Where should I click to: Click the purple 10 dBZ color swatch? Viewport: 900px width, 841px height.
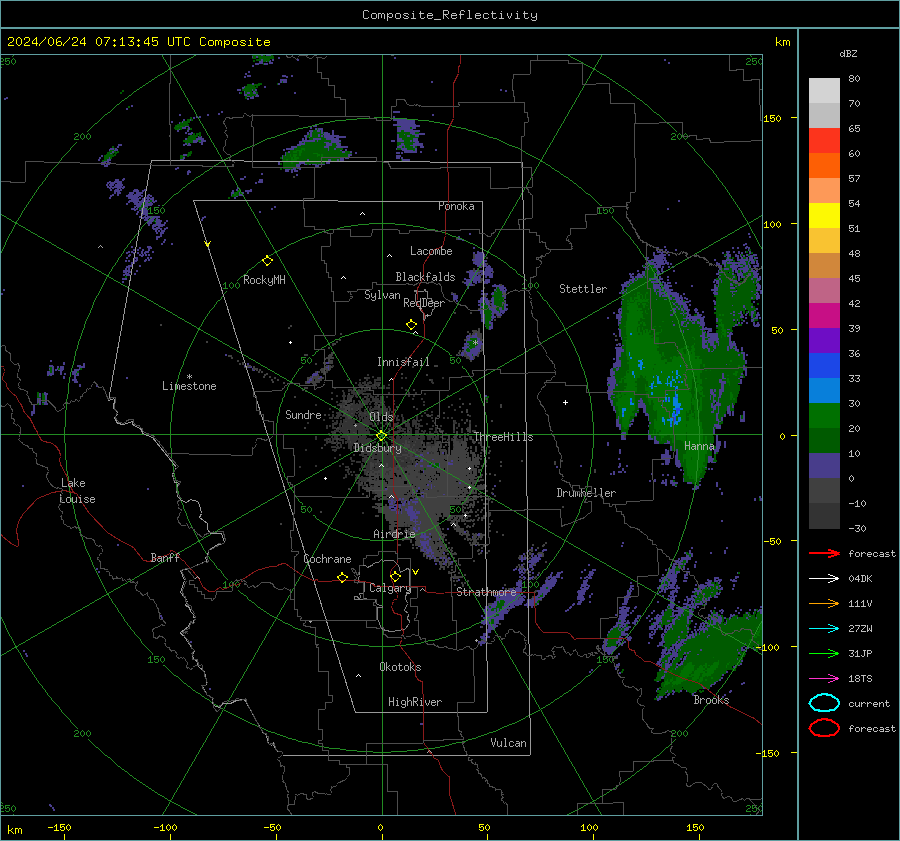pos(824,465)
